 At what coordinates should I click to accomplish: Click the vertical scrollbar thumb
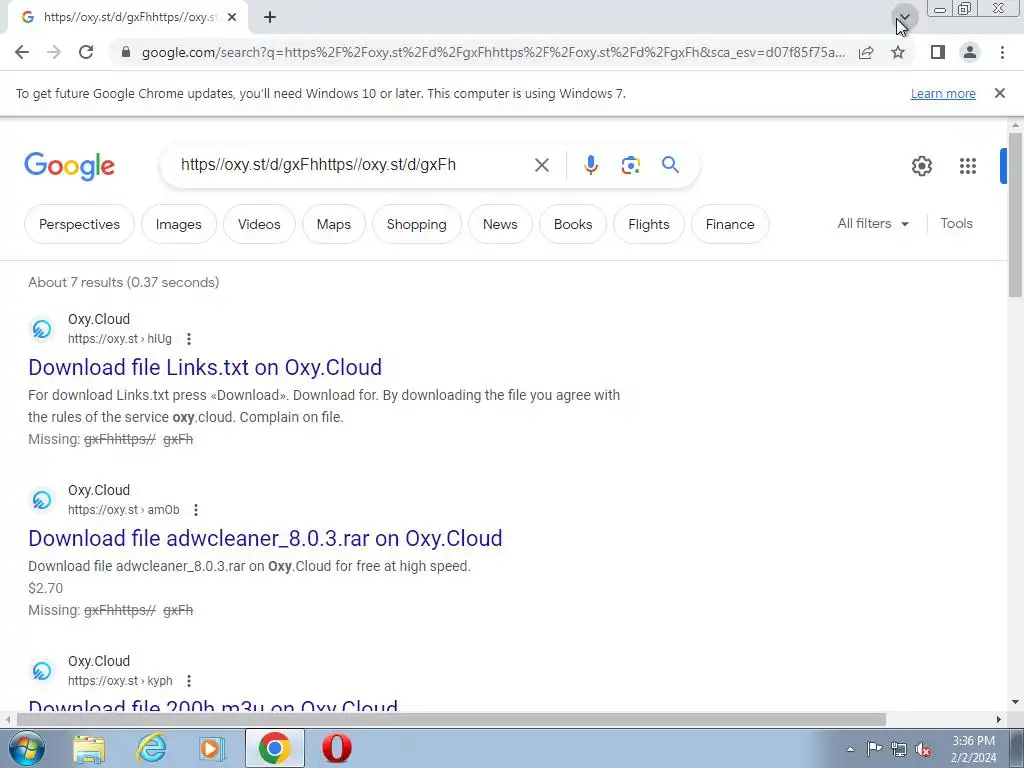pos(1015,214)
